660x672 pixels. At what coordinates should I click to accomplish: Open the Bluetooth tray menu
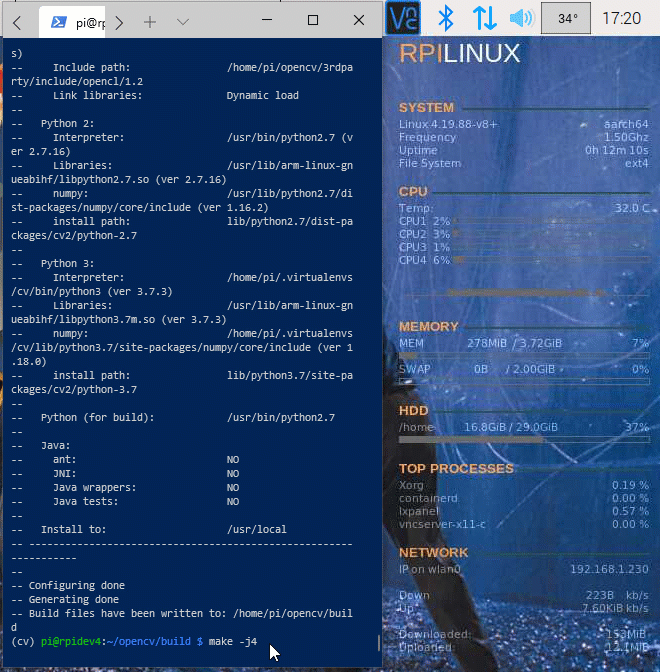click(x=446, y=18)
